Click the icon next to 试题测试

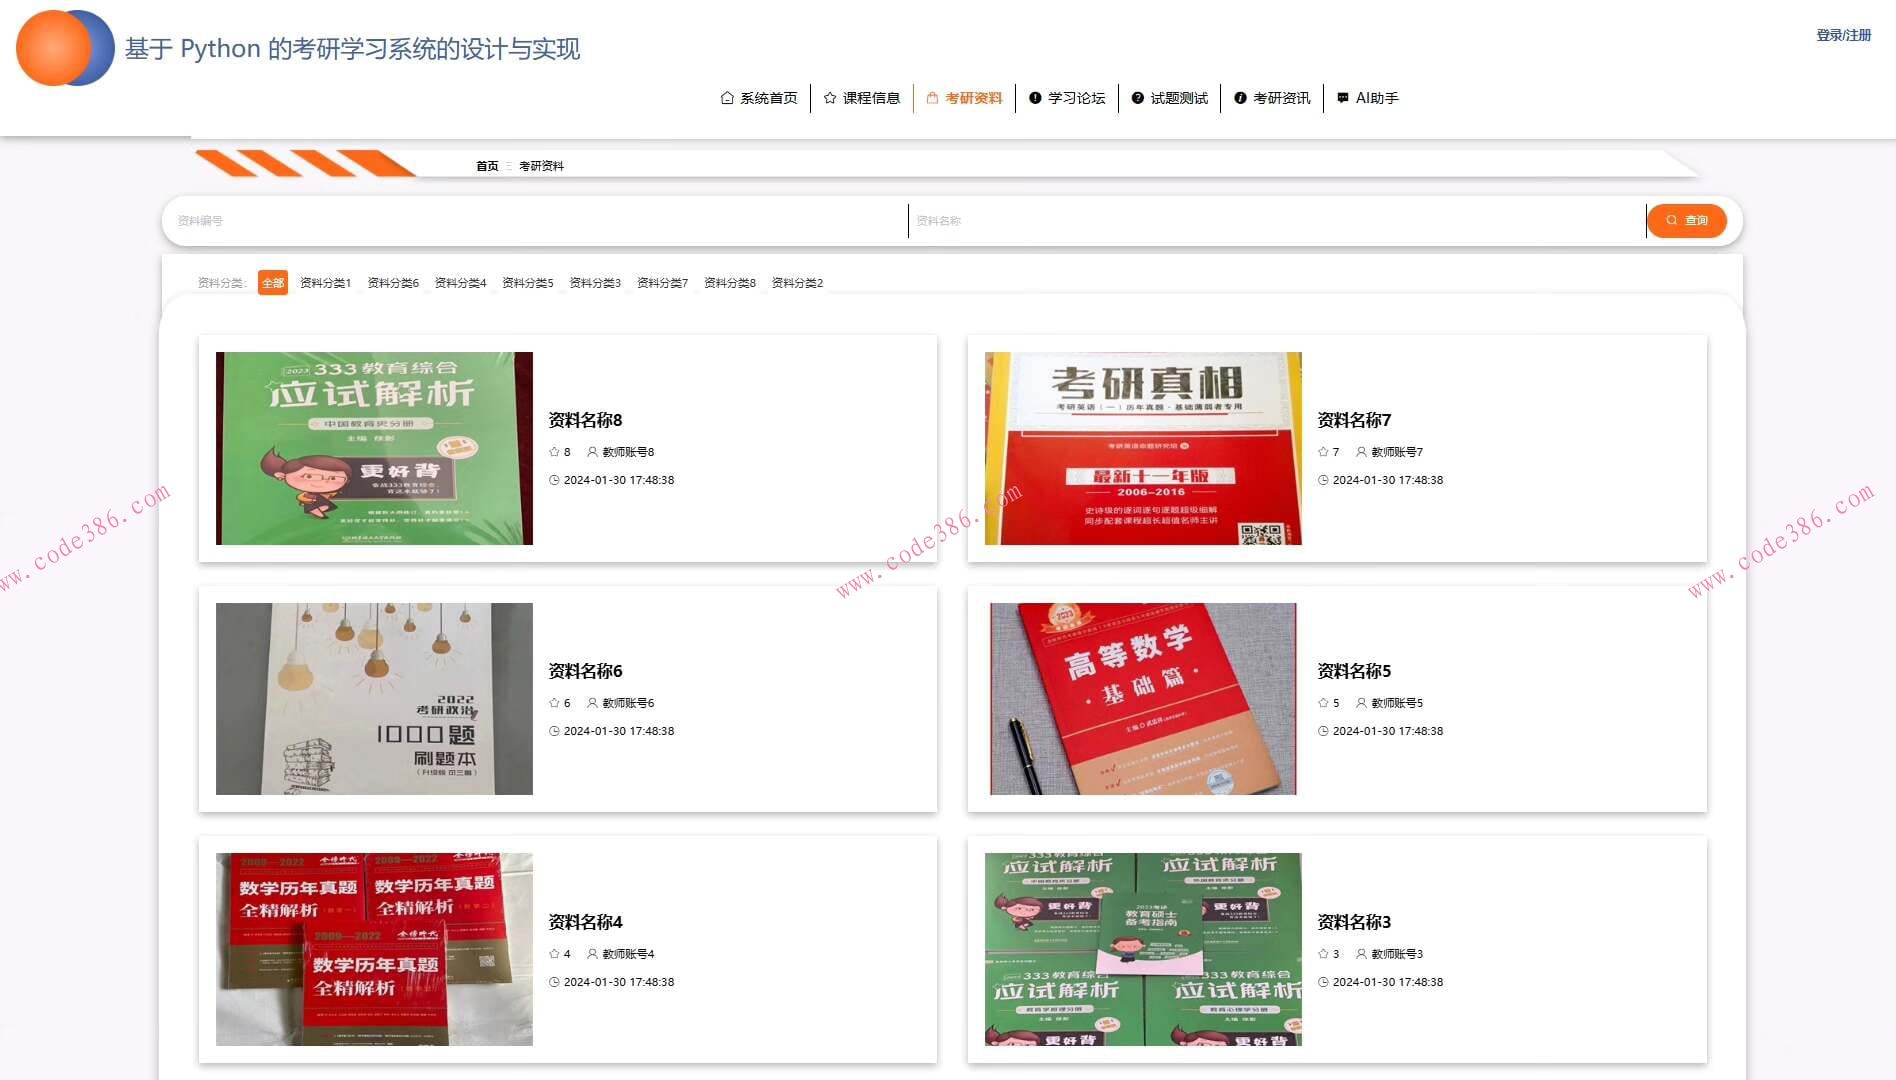[1136, 97]
